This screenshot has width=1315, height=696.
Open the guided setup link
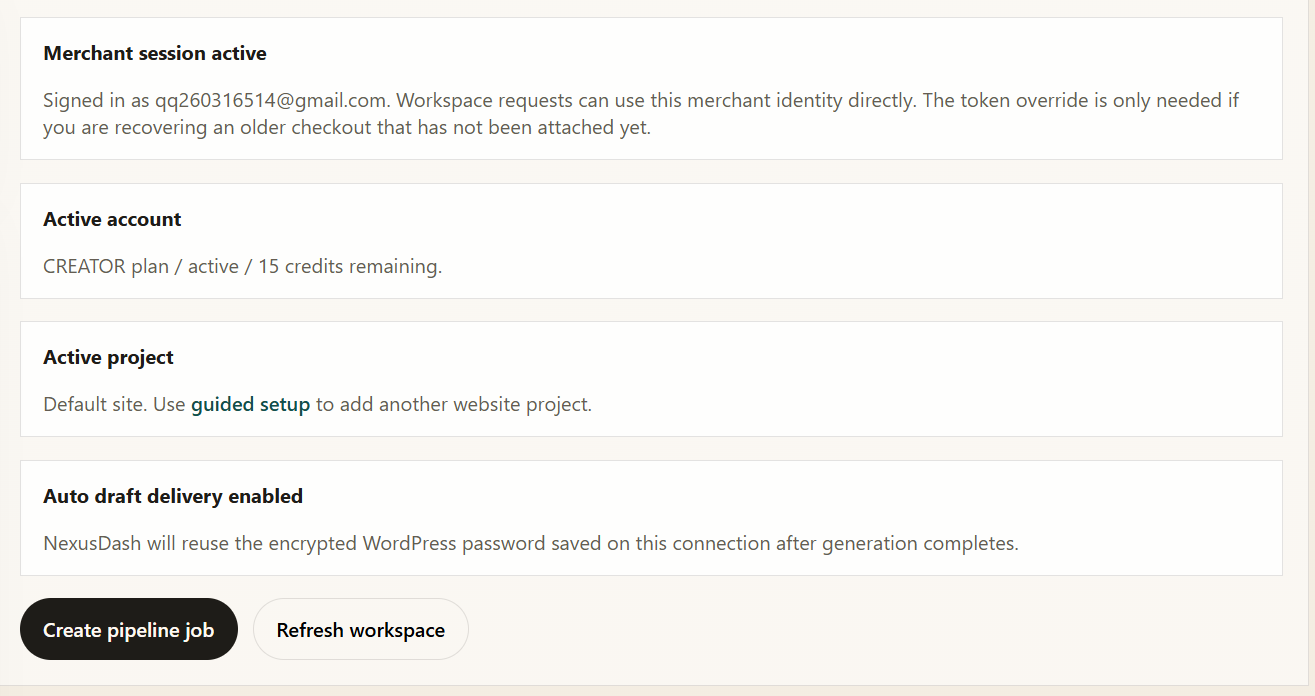click(250, 405)
